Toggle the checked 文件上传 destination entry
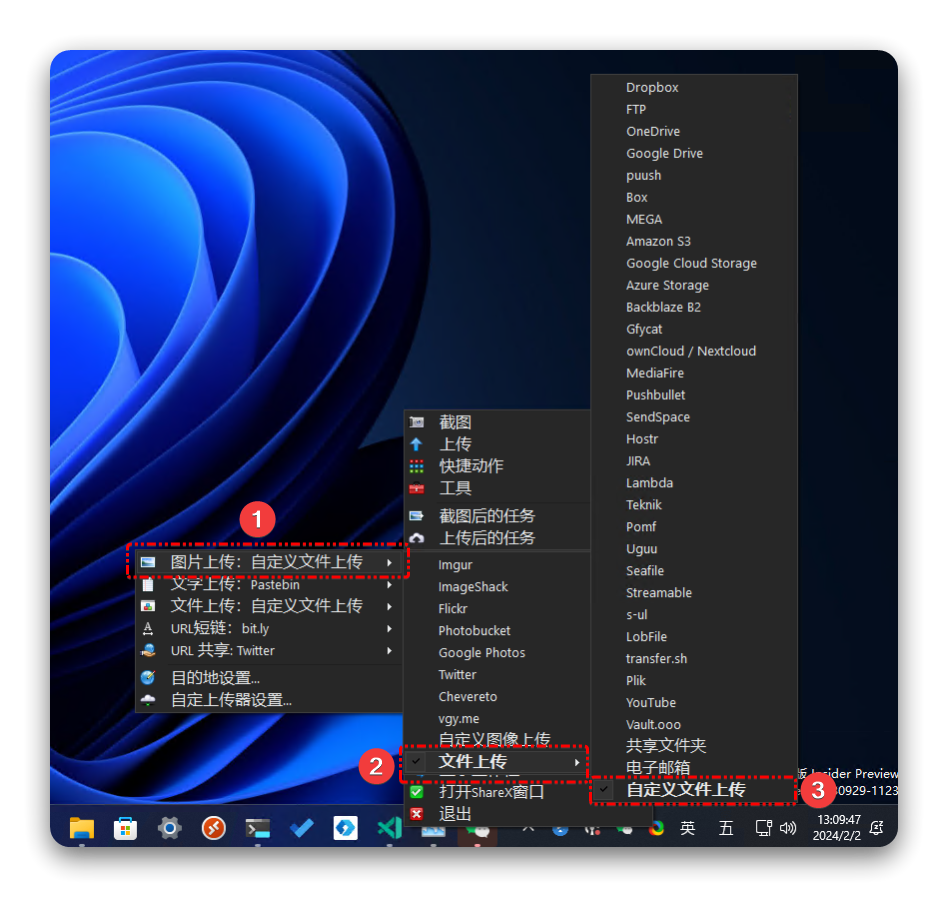 coord(496,762)
